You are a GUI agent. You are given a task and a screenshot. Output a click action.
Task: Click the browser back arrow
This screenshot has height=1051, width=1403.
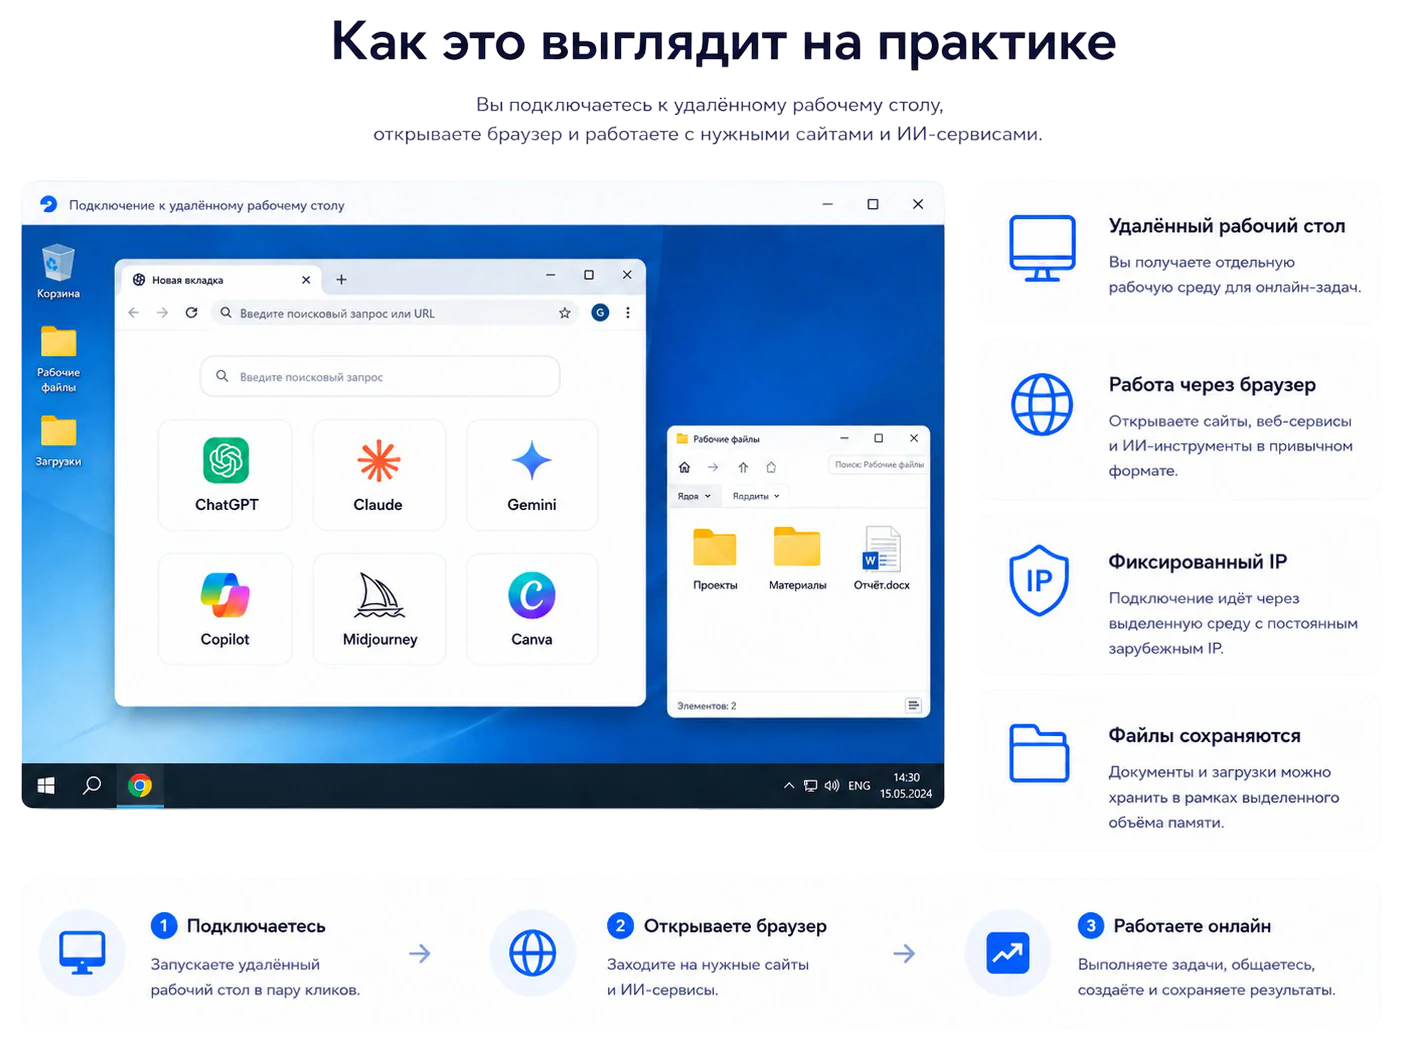tap(134, 313)
